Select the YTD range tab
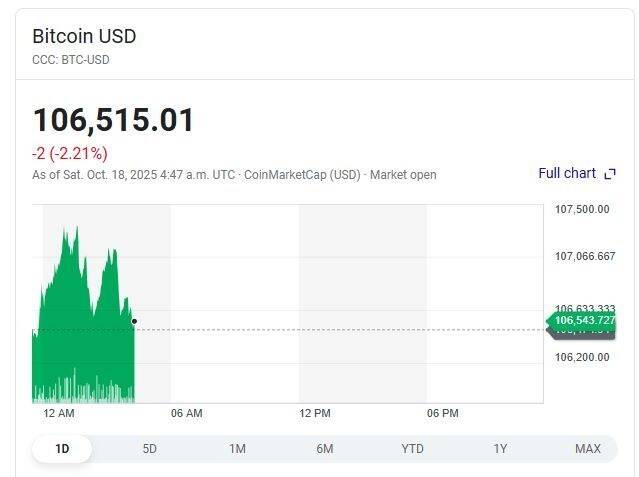 tap(412, 449)
